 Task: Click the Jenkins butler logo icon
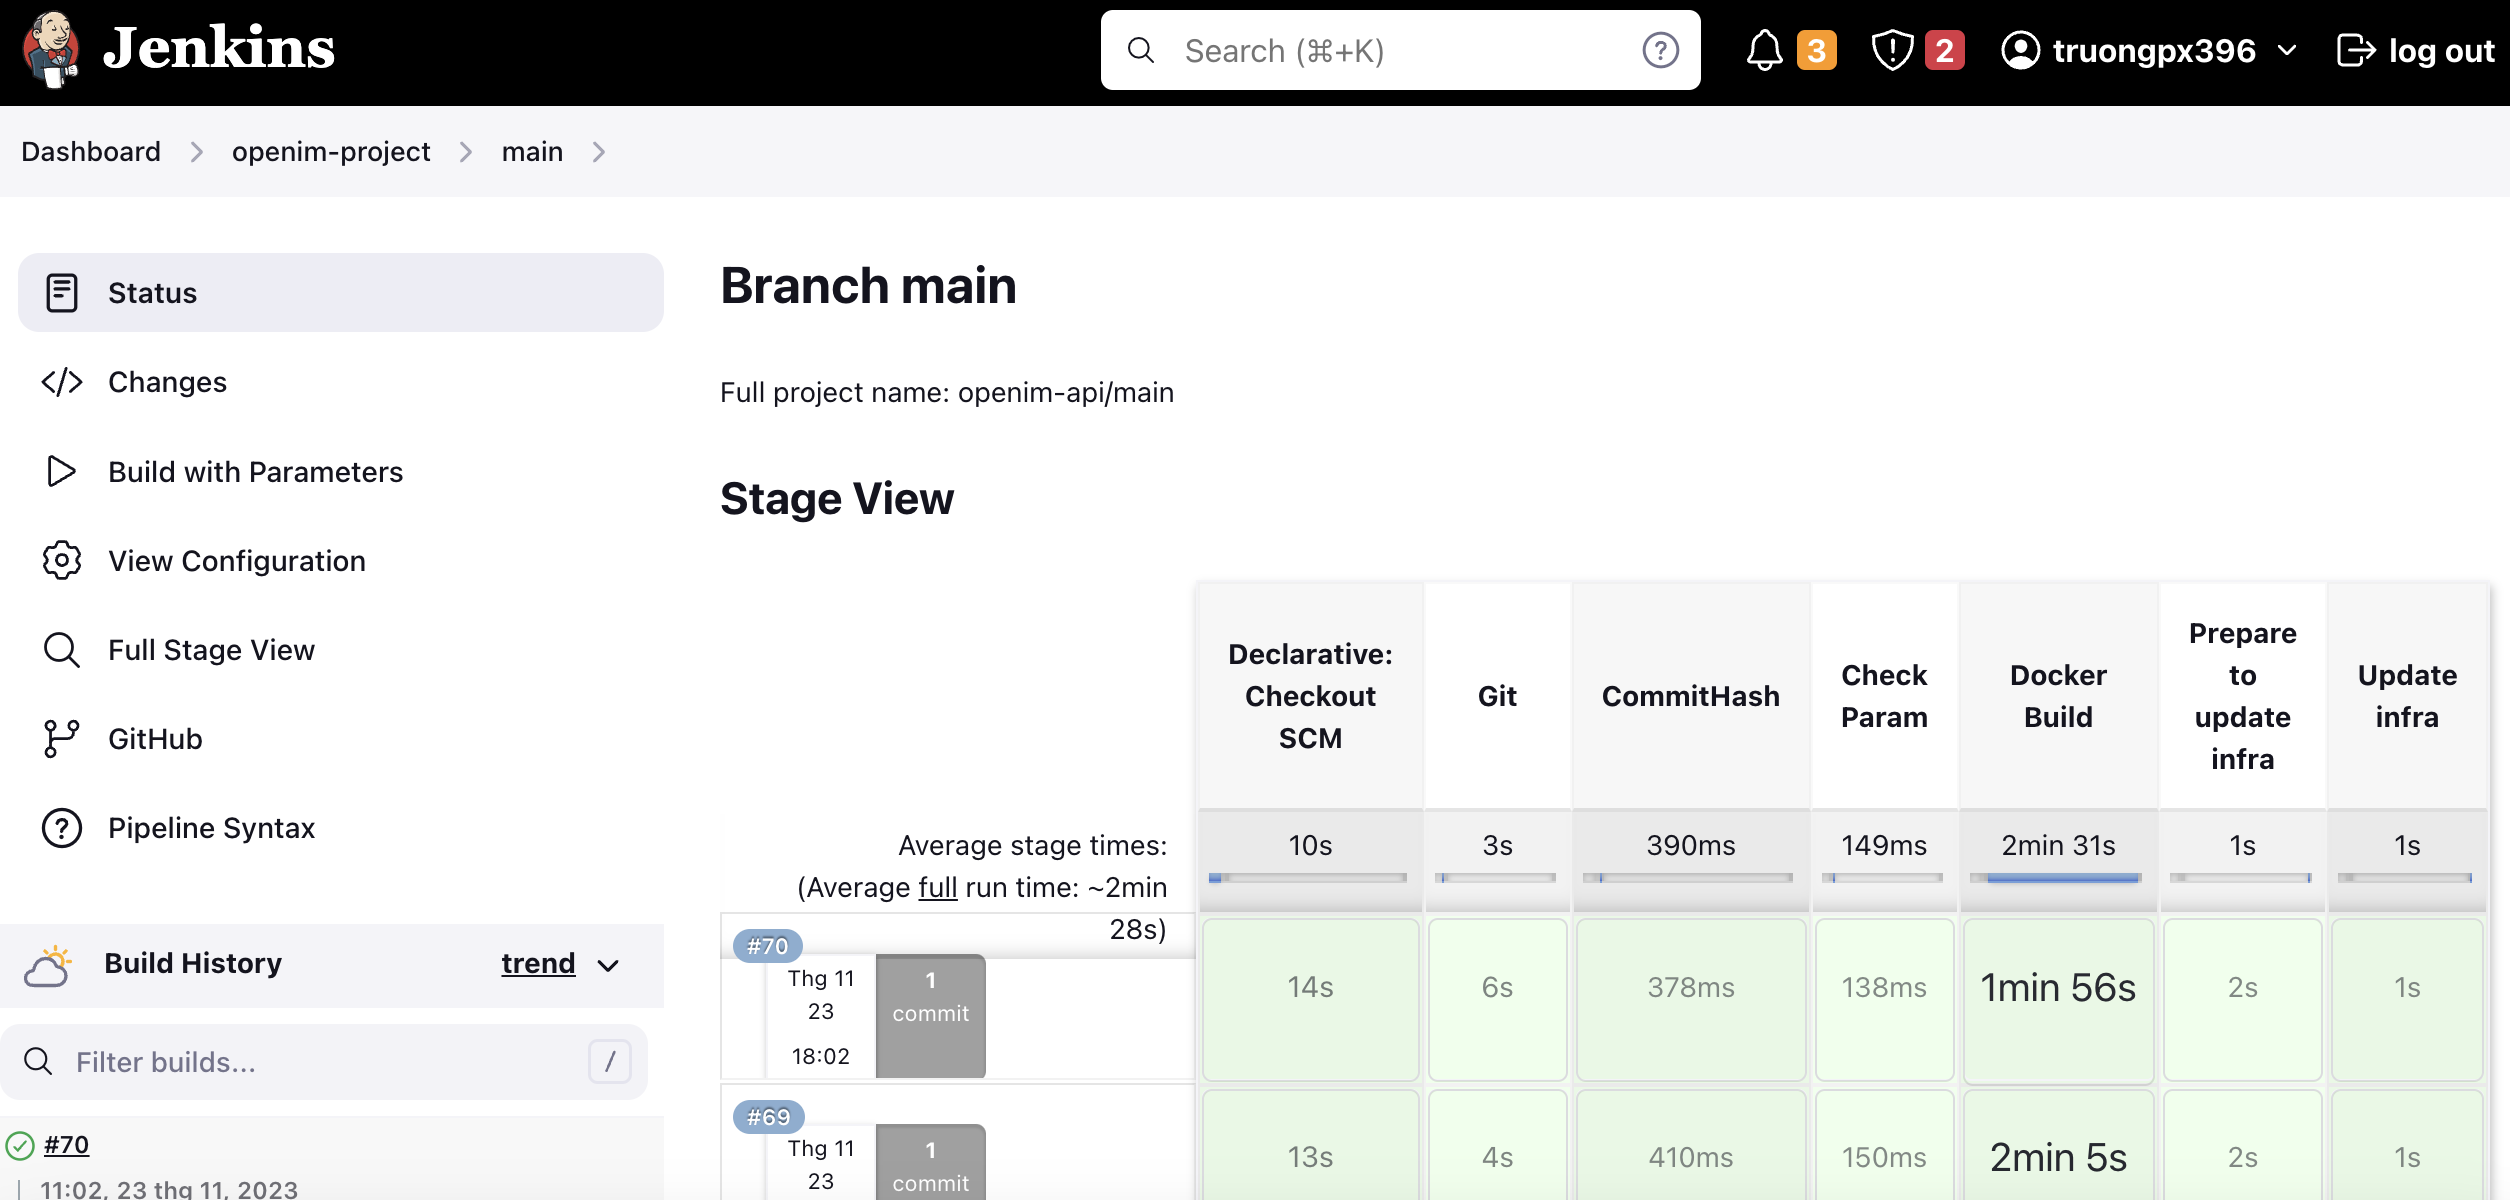[52, 50]
